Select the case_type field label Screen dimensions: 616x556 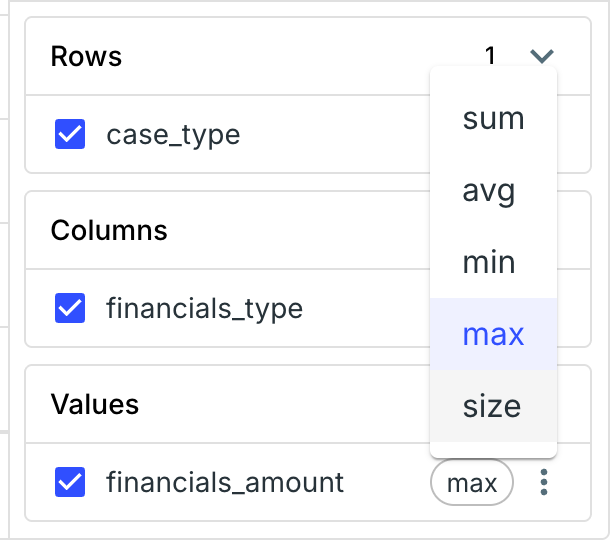point(173,135)
